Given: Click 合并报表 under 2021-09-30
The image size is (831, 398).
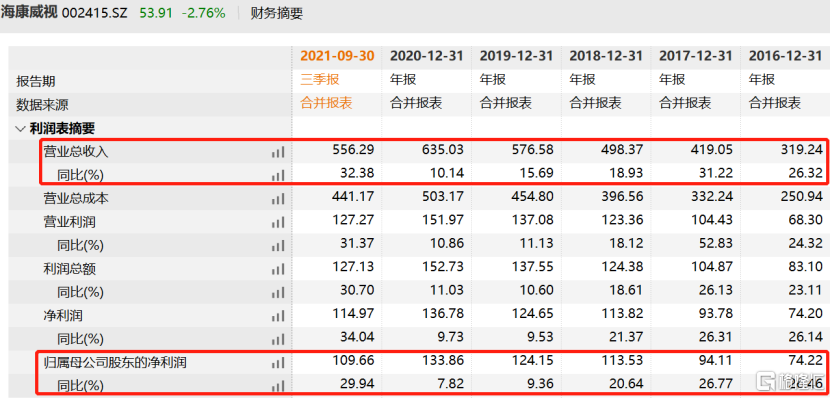Looking at the screenshot, I should click(x=326, y=103).
